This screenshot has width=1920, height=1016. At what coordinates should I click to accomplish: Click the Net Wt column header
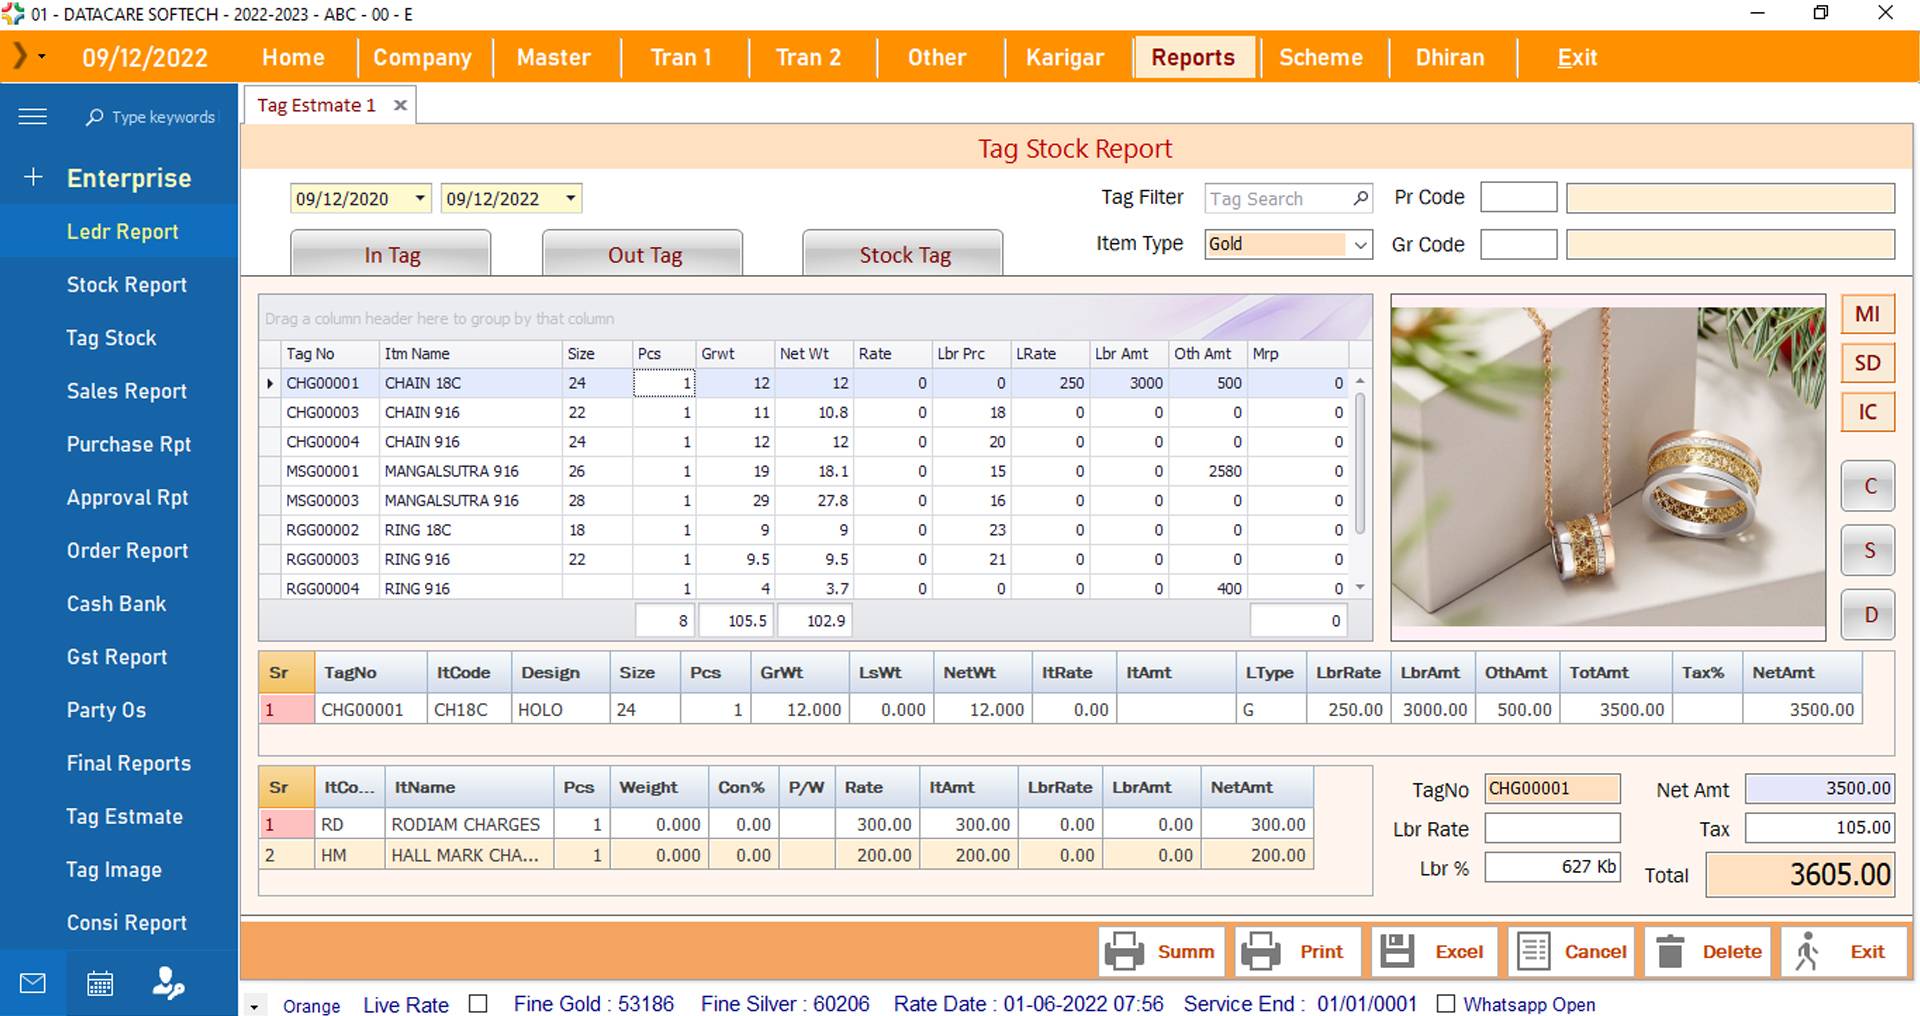click(813, 353)
